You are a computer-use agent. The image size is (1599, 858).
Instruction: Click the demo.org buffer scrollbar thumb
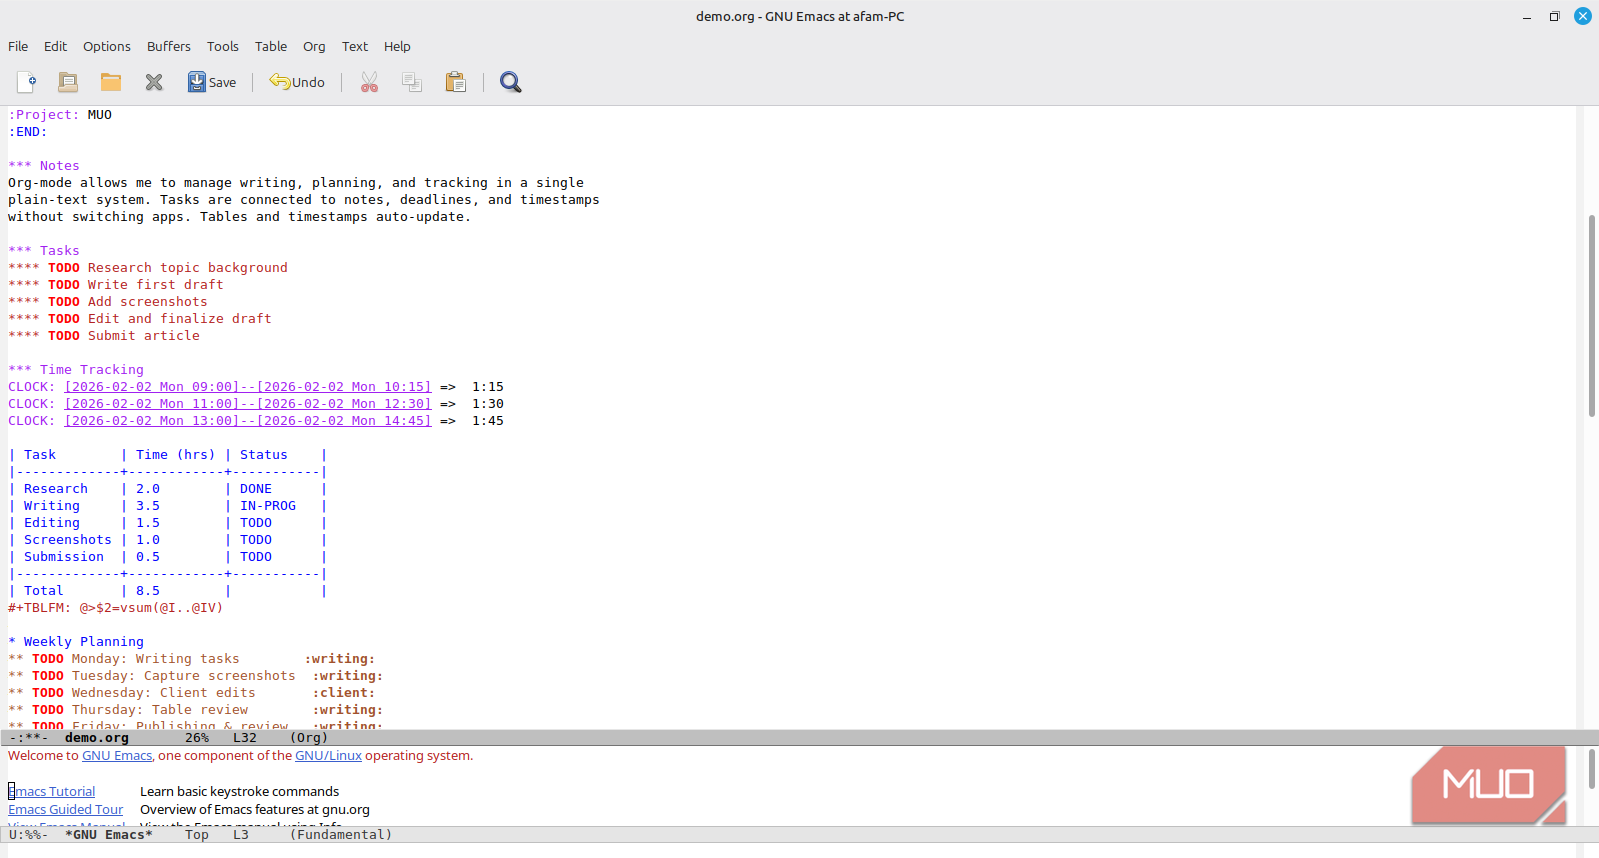point(1591,315)
